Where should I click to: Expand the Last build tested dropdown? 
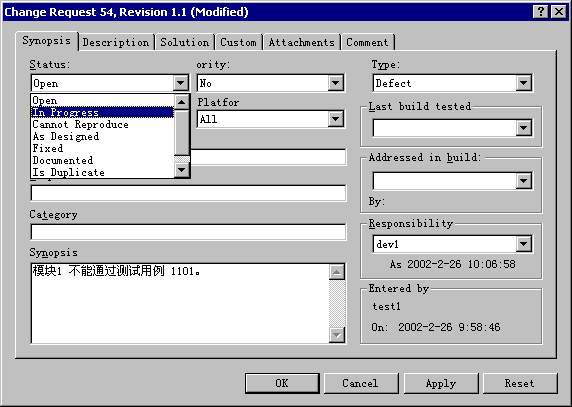point(523,128)
